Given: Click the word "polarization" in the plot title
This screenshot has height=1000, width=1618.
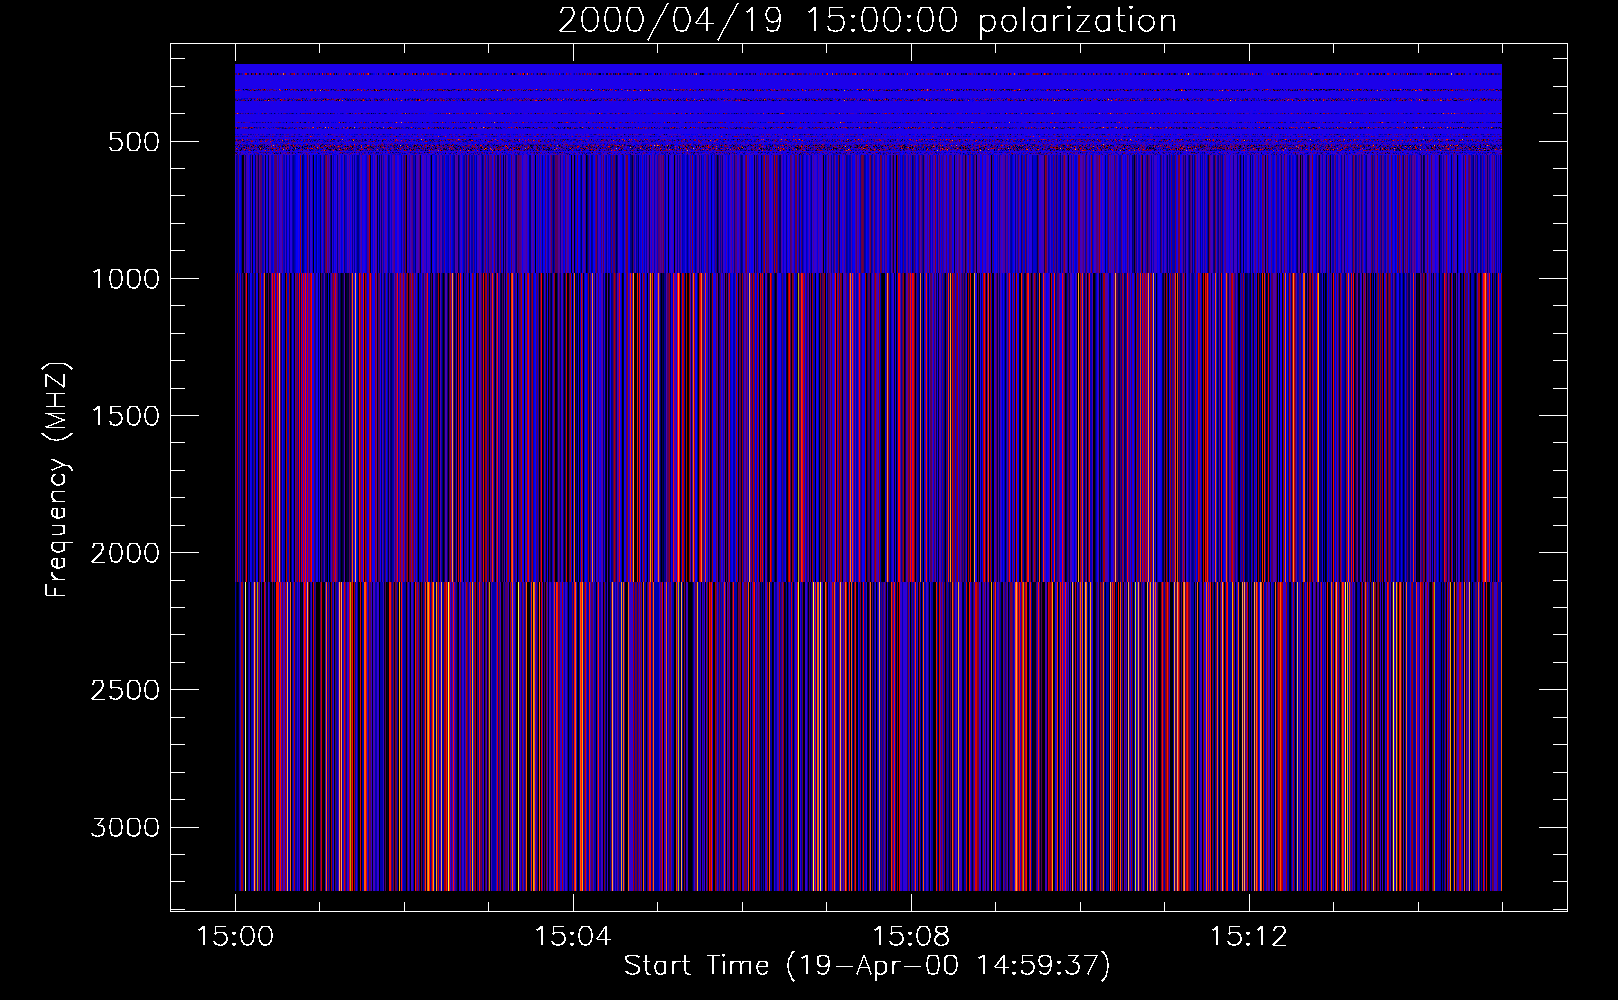Looking at the screenshot, I should pos(1076,21).
